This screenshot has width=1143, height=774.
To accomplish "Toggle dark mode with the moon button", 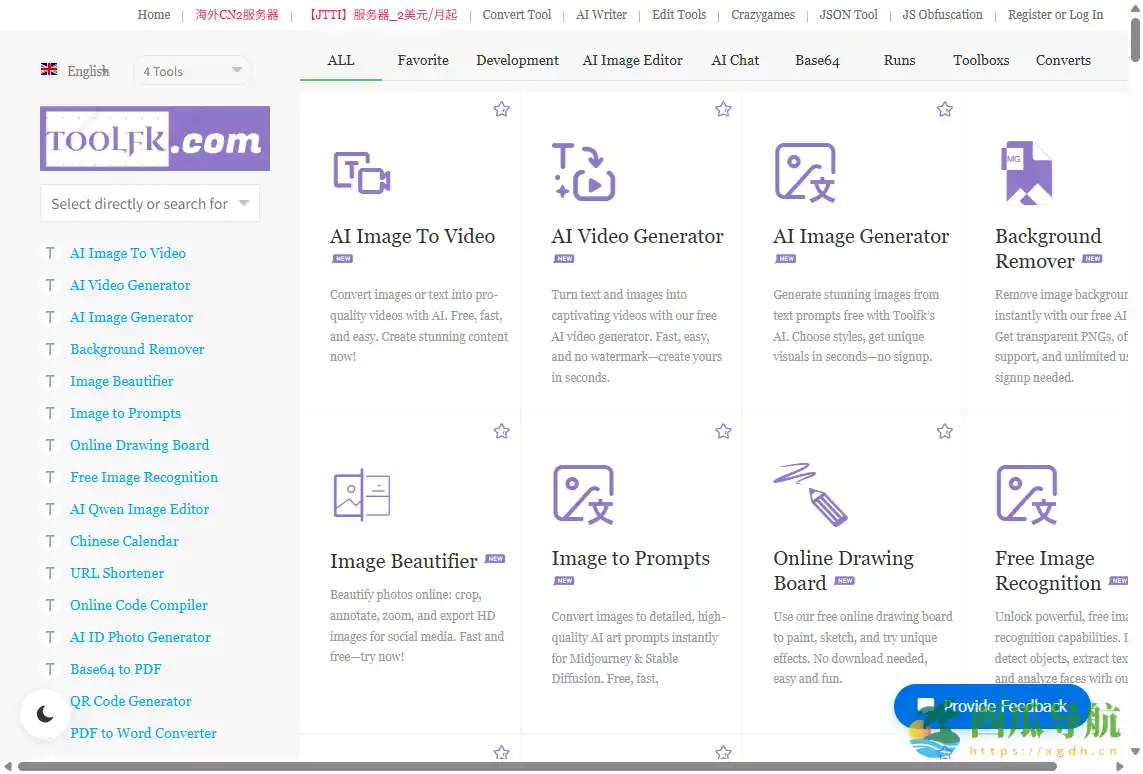I will pos(45,714).
